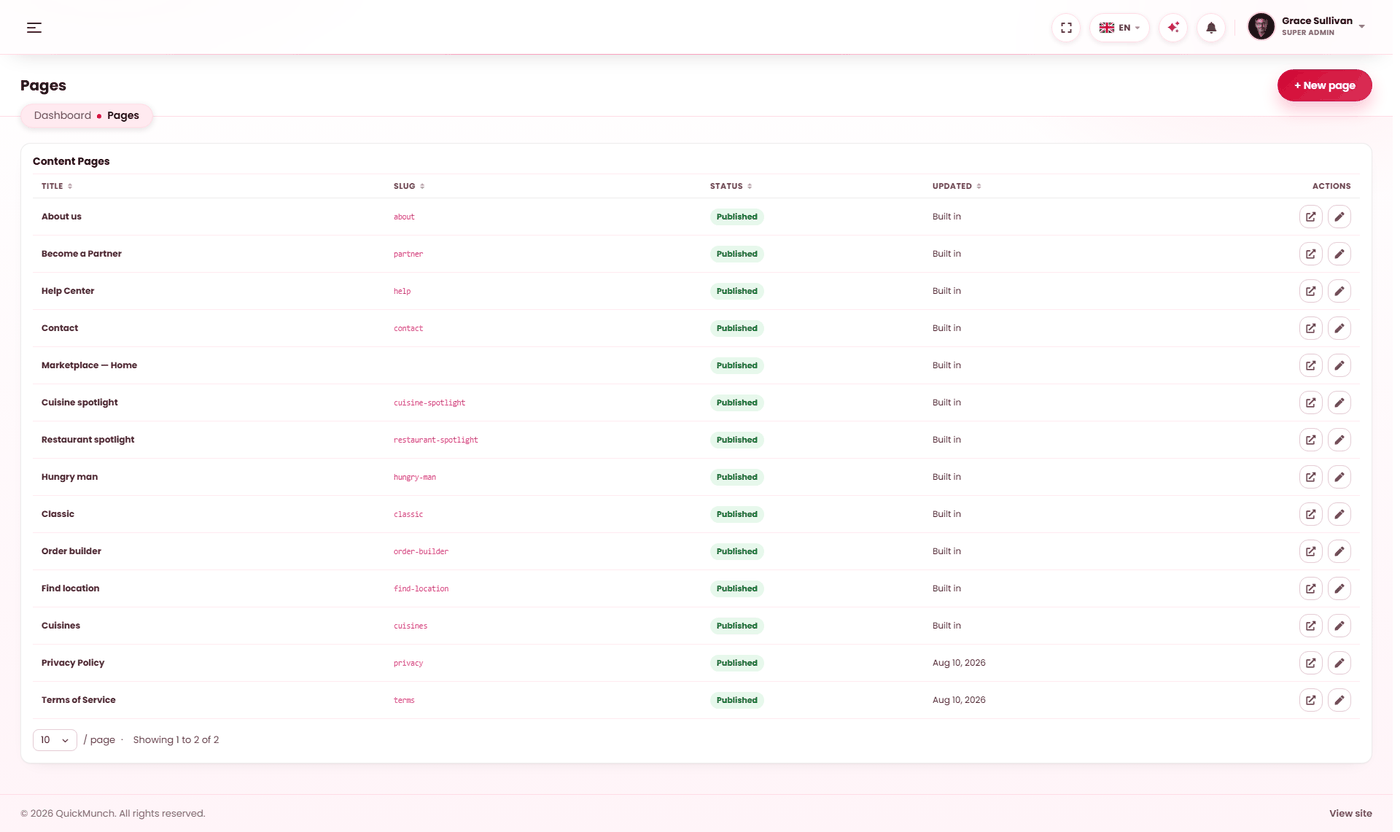
Task: Edit the Hungry man page
Action: pyautogui.click(x=1339, y=477)
